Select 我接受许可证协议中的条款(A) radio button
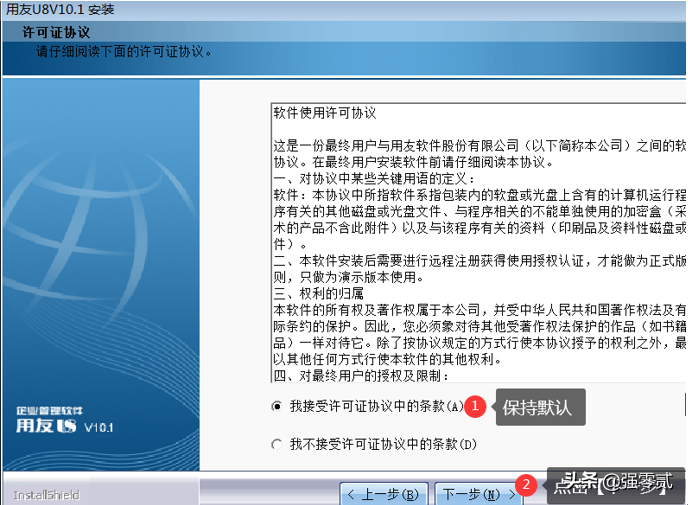The height and width of the screenshot is (505, 688). click(276, 407)
